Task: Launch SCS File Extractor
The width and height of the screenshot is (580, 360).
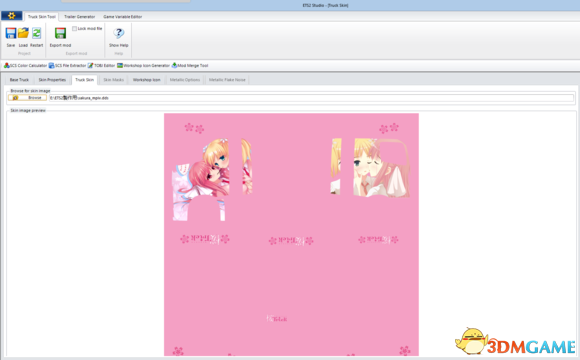Action: 67,65
